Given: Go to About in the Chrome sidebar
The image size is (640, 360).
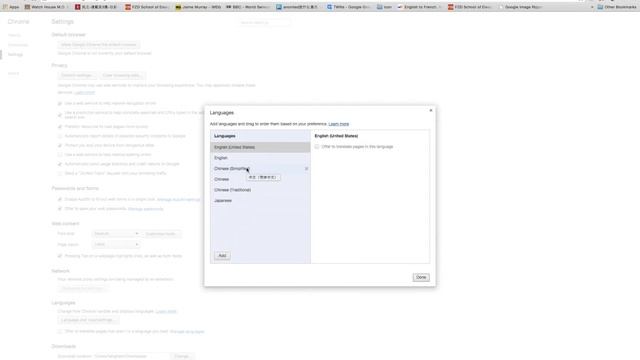Looking at the screenshot, I should tap(13, 73).
